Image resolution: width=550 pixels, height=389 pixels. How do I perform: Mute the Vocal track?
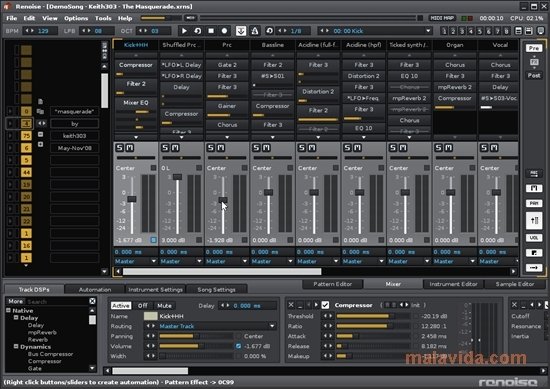[x=494, y=148]
